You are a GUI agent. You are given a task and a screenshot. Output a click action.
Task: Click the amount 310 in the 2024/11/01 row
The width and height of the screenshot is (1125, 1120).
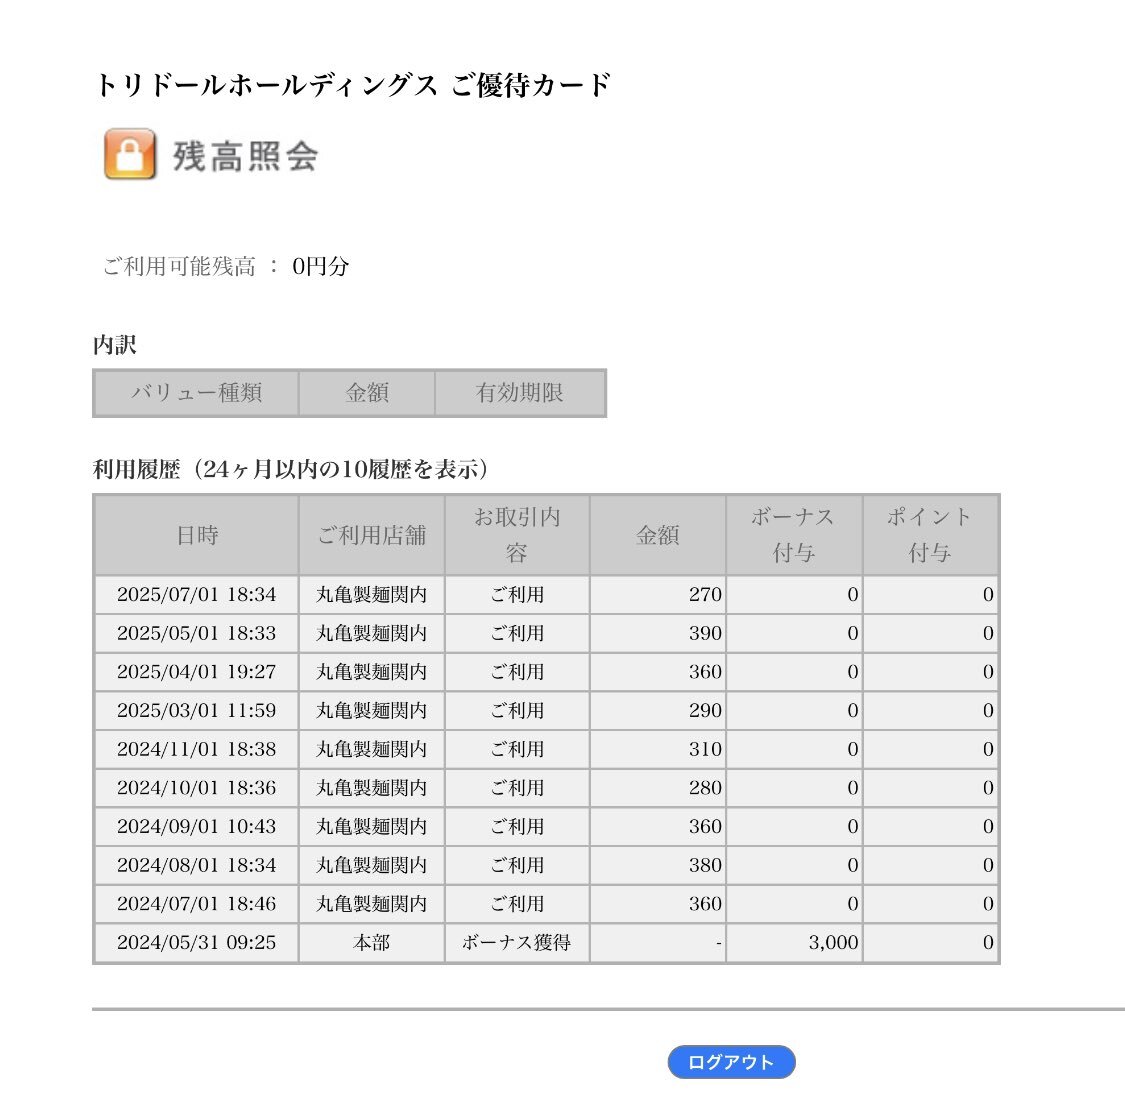coord(705,750)
